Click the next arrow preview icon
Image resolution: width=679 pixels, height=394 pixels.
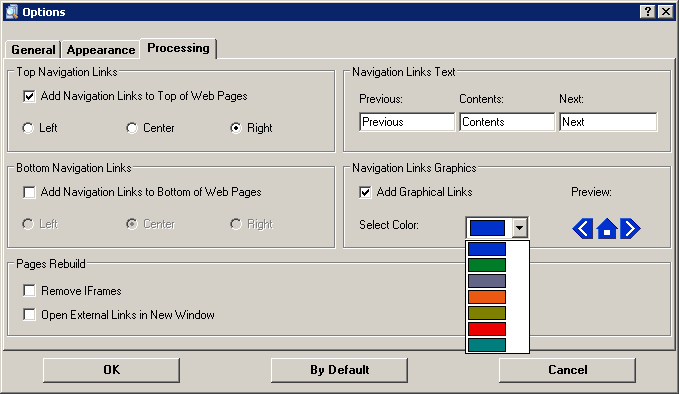tap(630, 228)
